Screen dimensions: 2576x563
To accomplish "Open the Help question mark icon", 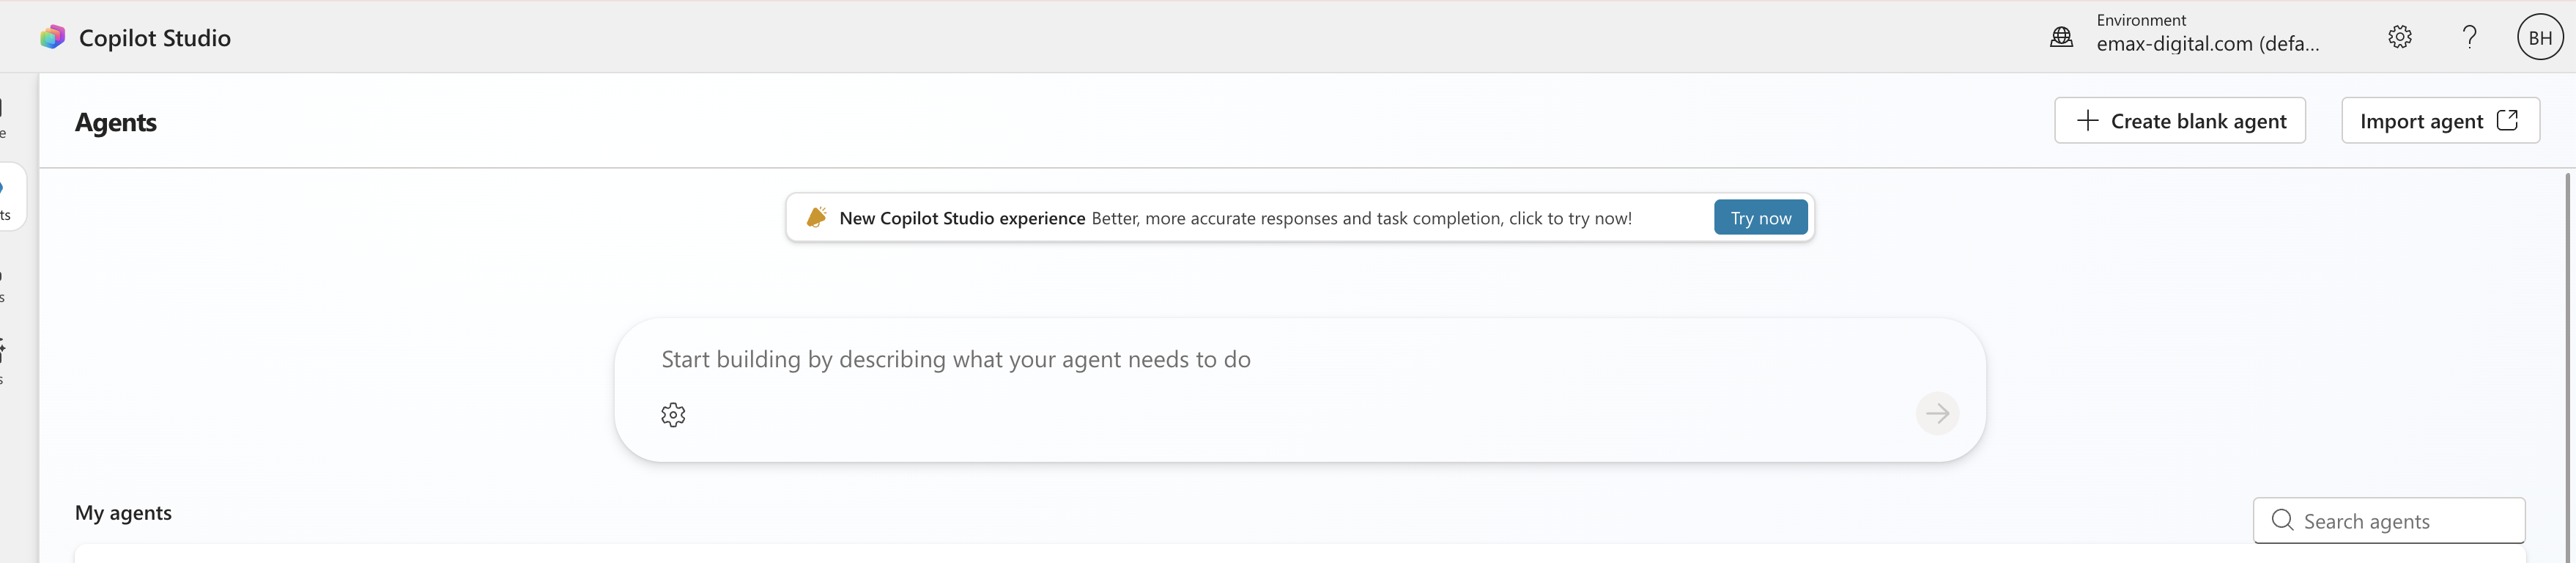I will pyautogui.click(x=2469, y=37).
